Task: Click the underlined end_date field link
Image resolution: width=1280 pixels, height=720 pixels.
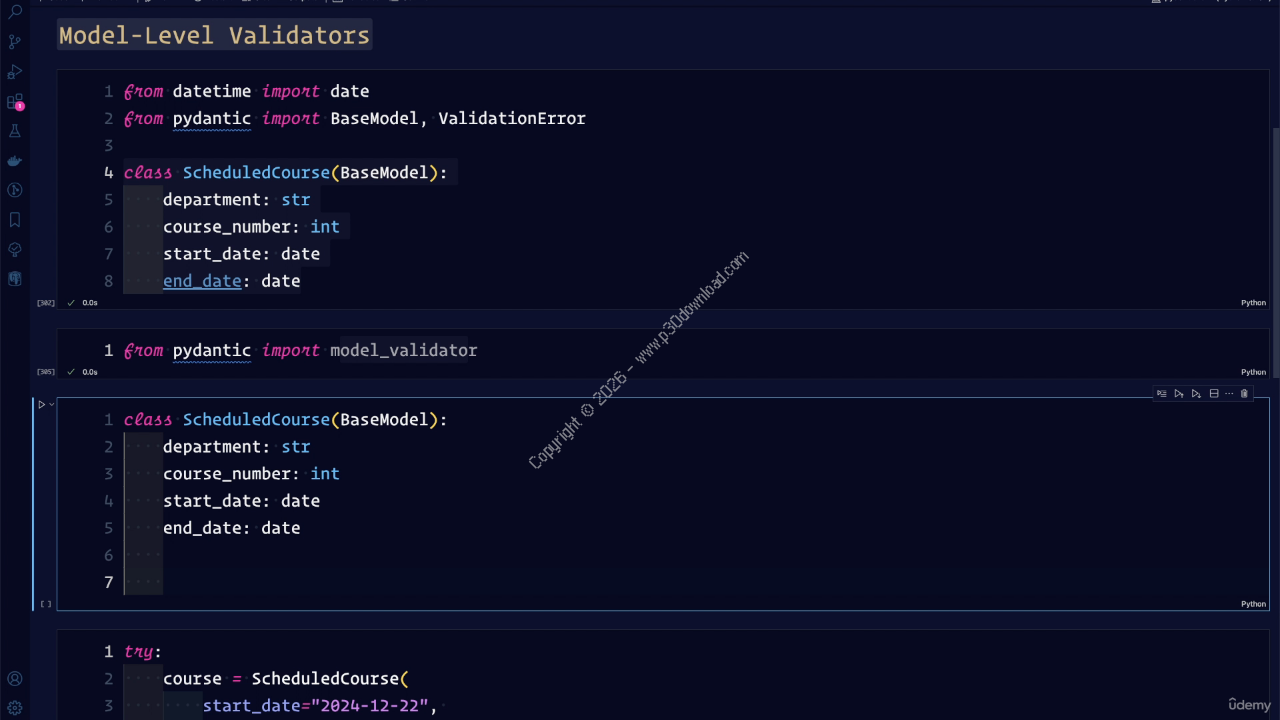Action: pyautogui.click(x=202, y=281)
